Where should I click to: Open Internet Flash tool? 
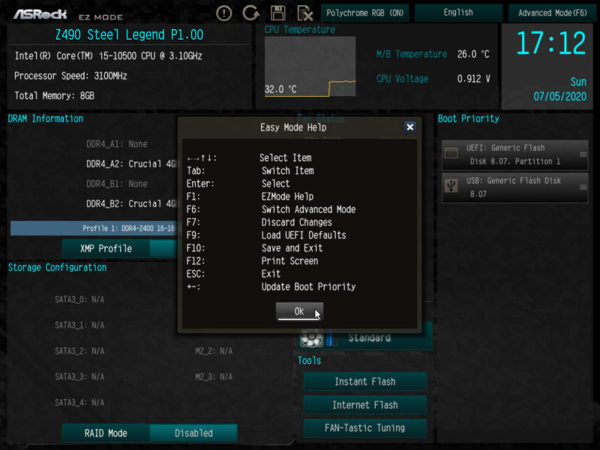pyautogui.click(x=365, y=405)
